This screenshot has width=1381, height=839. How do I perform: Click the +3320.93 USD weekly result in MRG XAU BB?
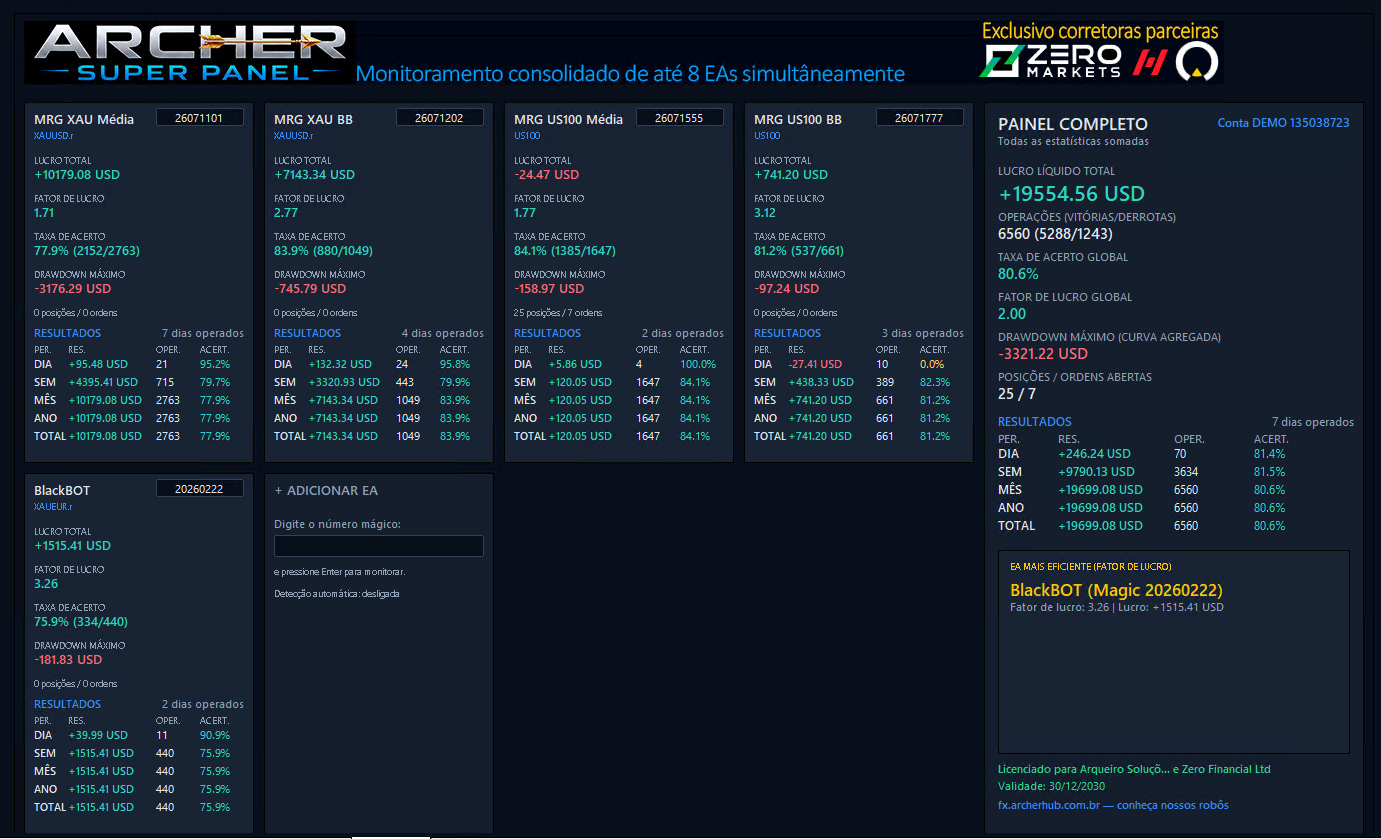pyautogui.click(x=344, y=382)
